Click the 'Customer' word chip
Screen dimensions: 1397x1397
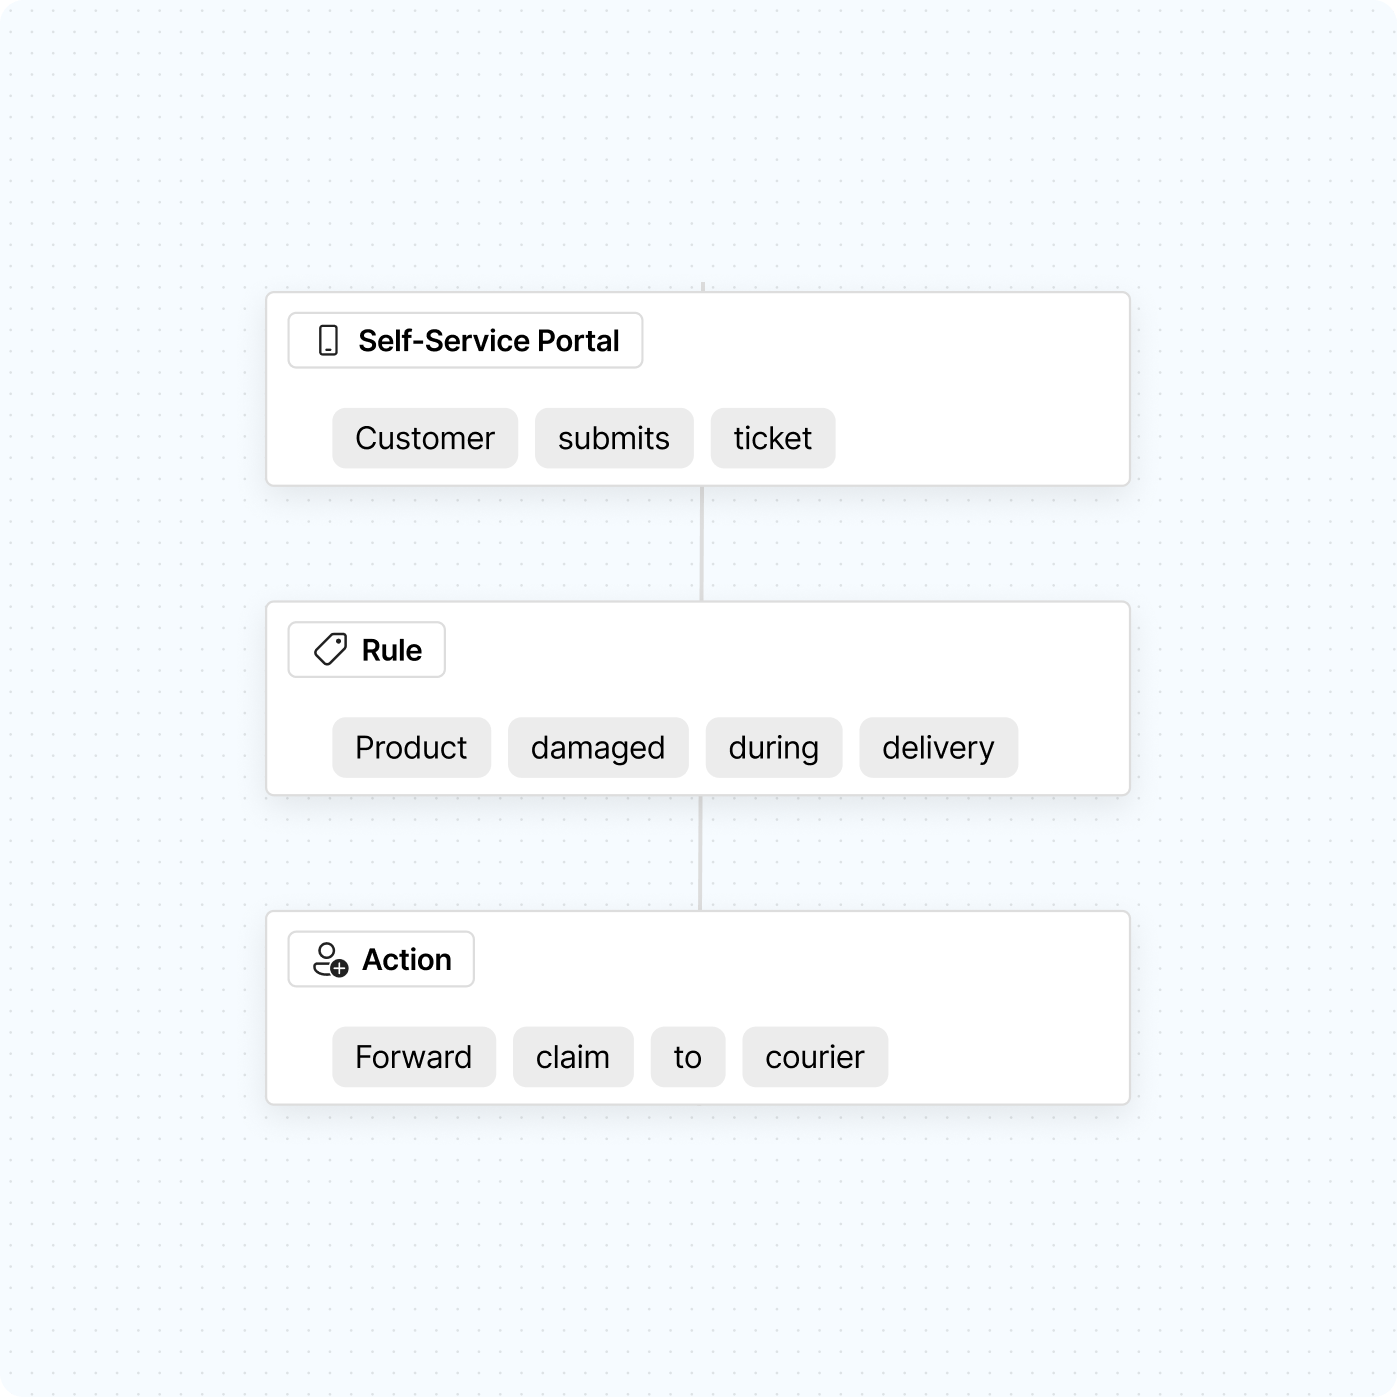pos(425,438)
